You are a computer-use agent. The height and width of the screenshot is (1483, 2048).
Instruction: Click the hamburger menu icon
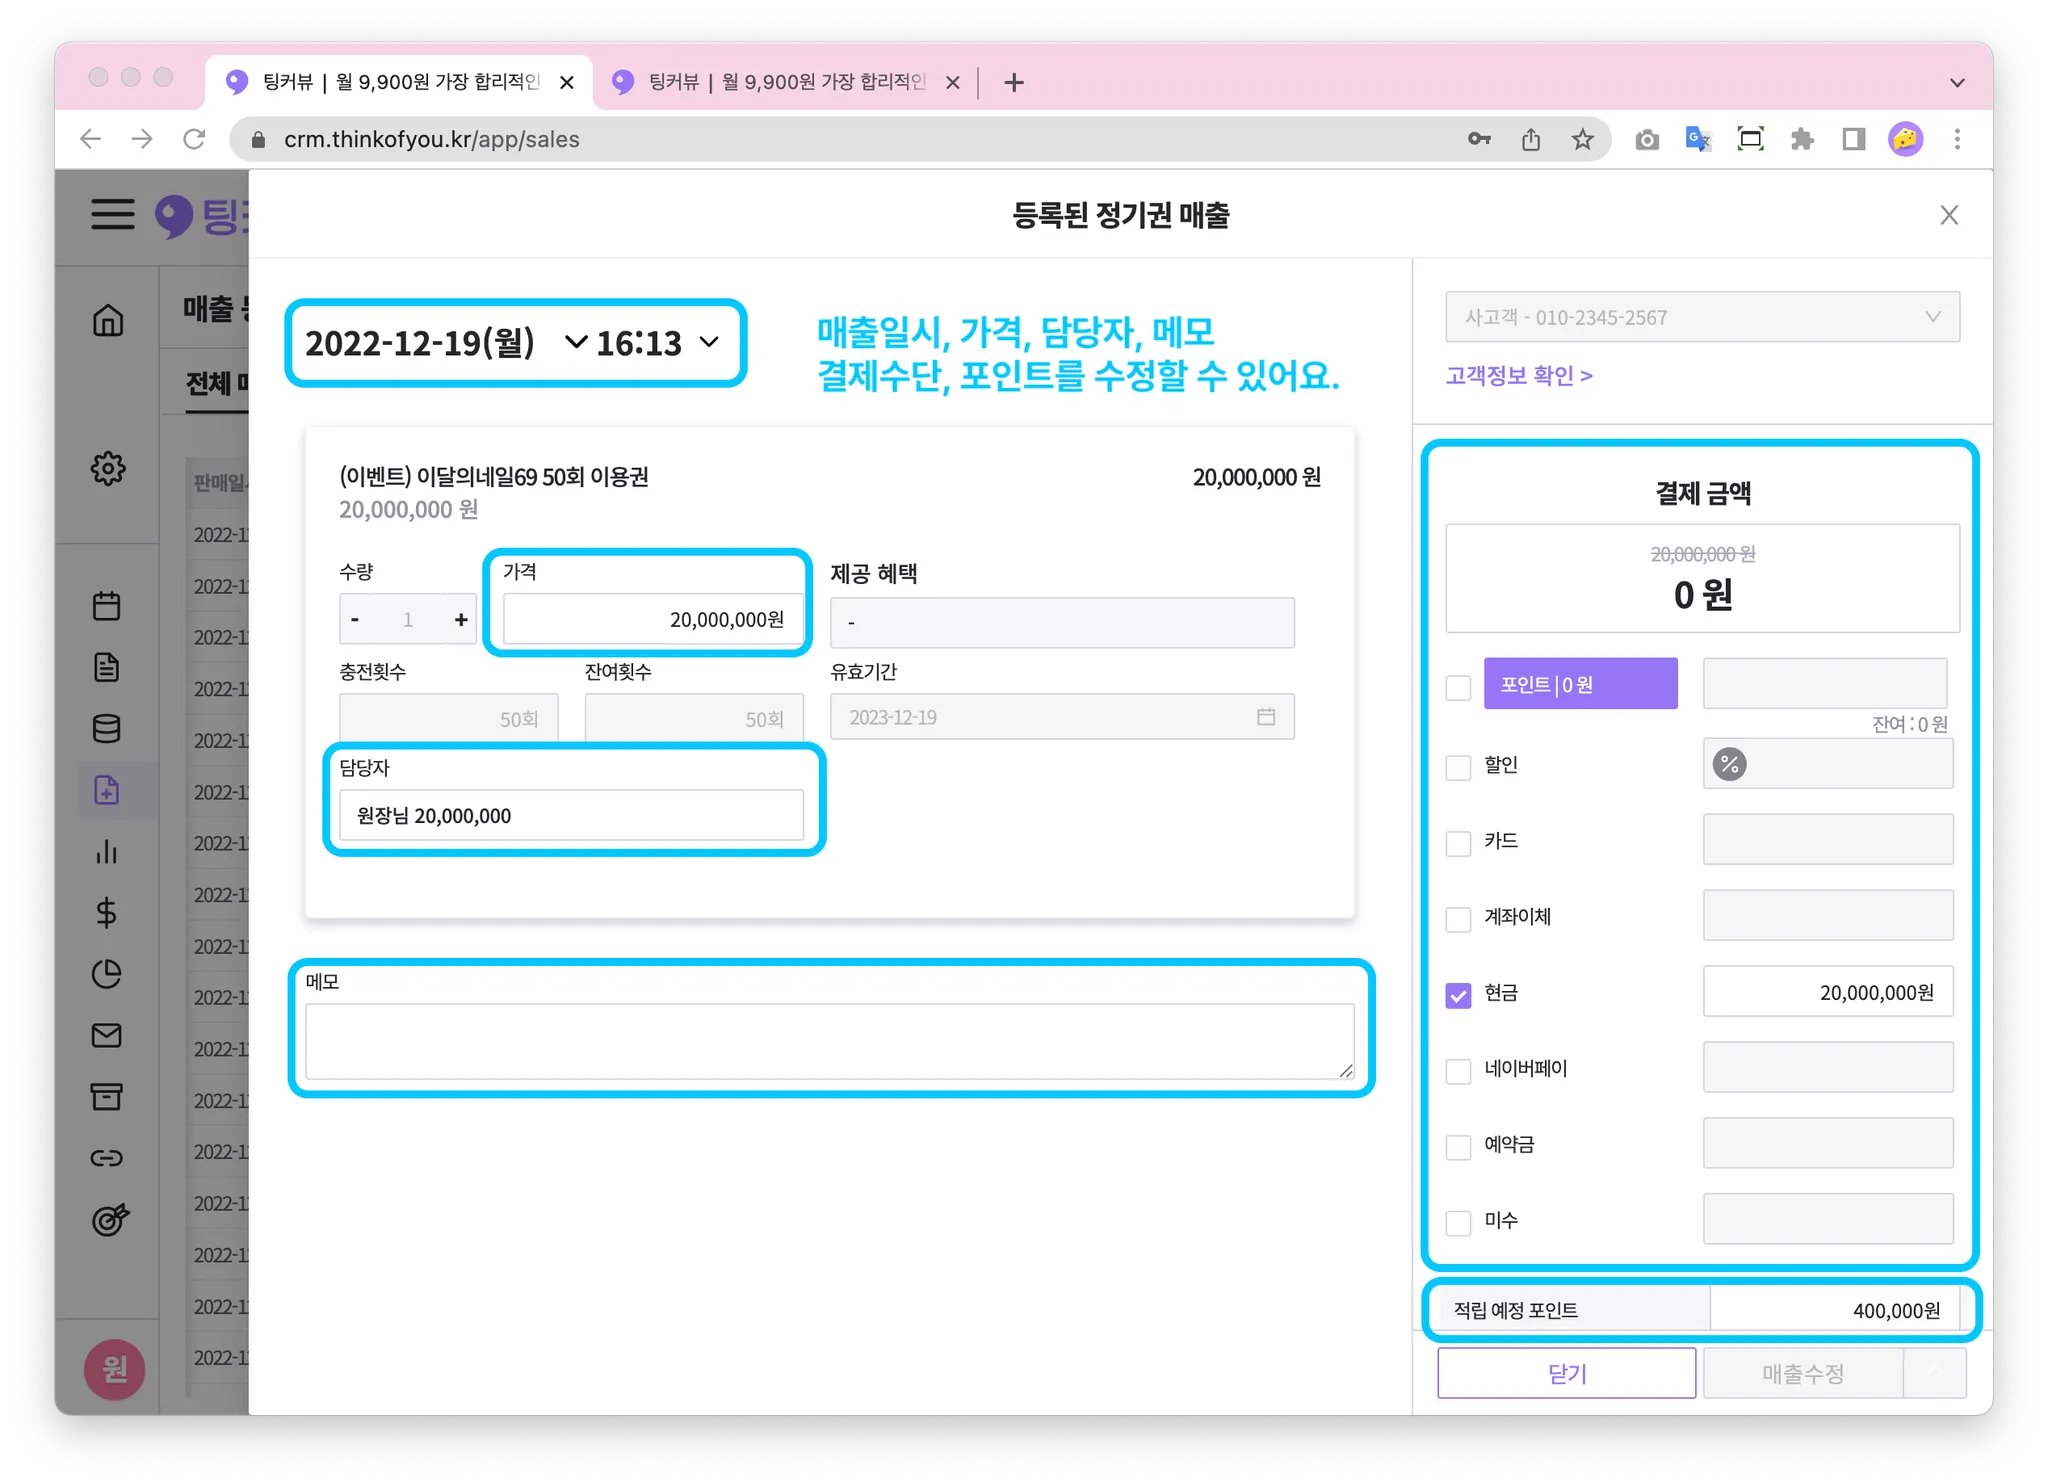coord(113,214)
